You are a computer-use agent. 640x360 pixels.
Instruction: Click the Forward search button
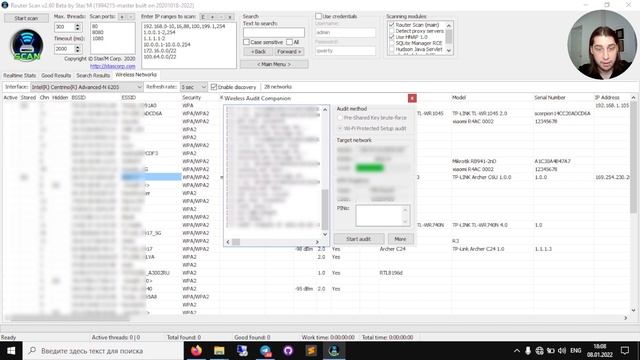pyautogui.click(x=289, y=52)
